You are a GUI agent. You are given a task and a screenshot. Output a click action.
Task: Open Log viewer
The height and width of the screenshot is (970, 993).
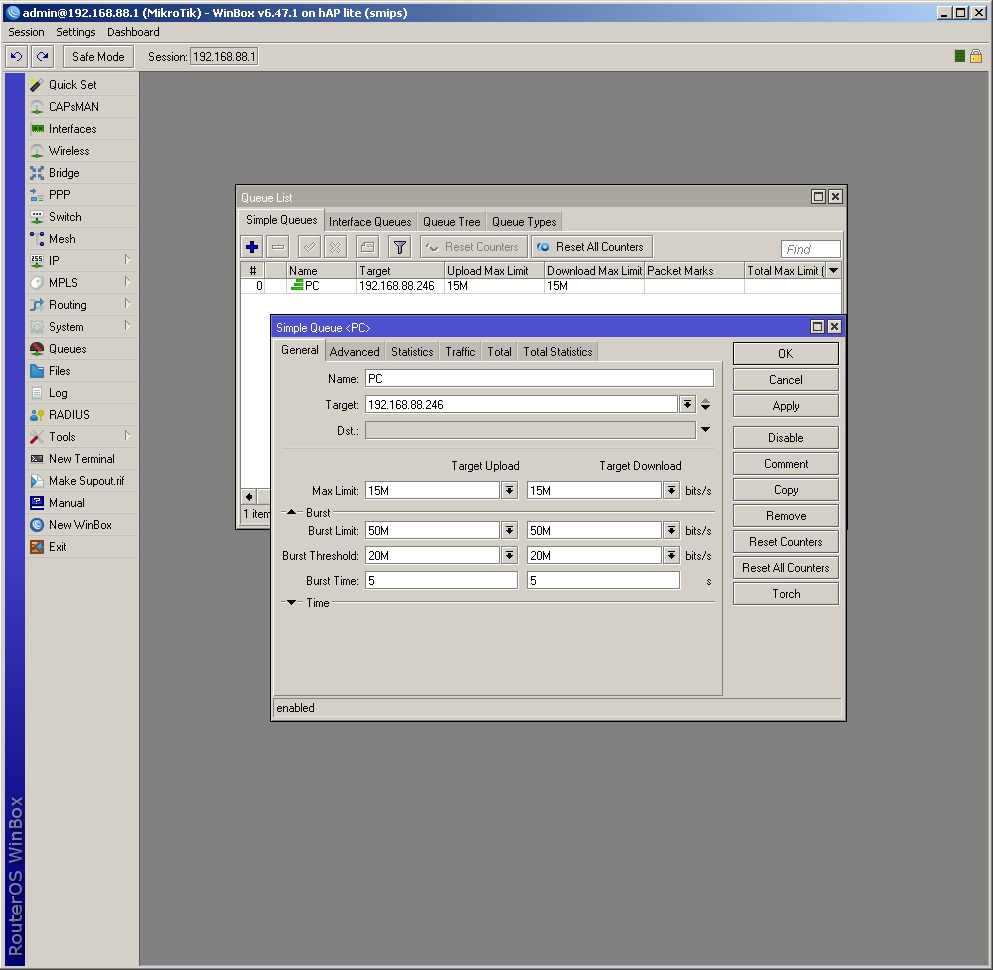[x=82, y=393]
